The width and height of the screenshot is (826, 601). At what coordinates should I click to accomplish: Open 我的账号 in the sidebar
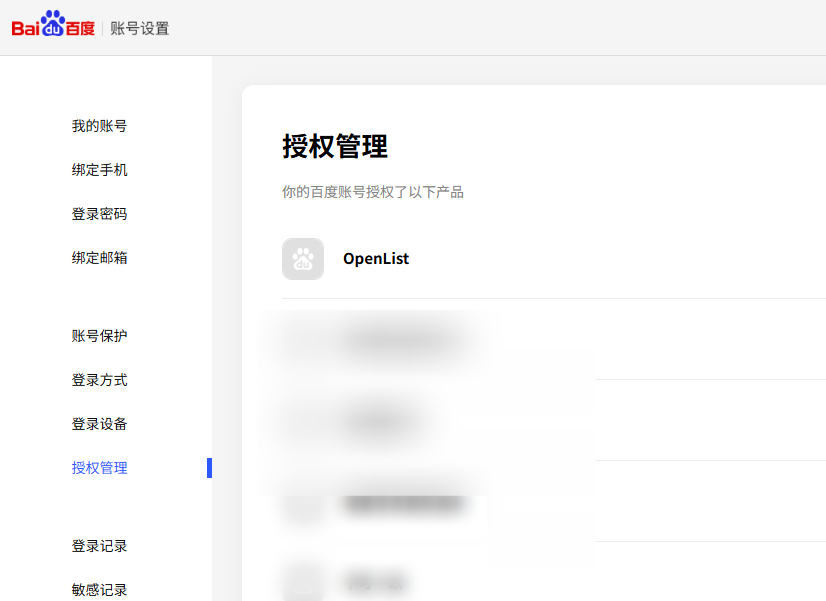(x=99, y=126)
